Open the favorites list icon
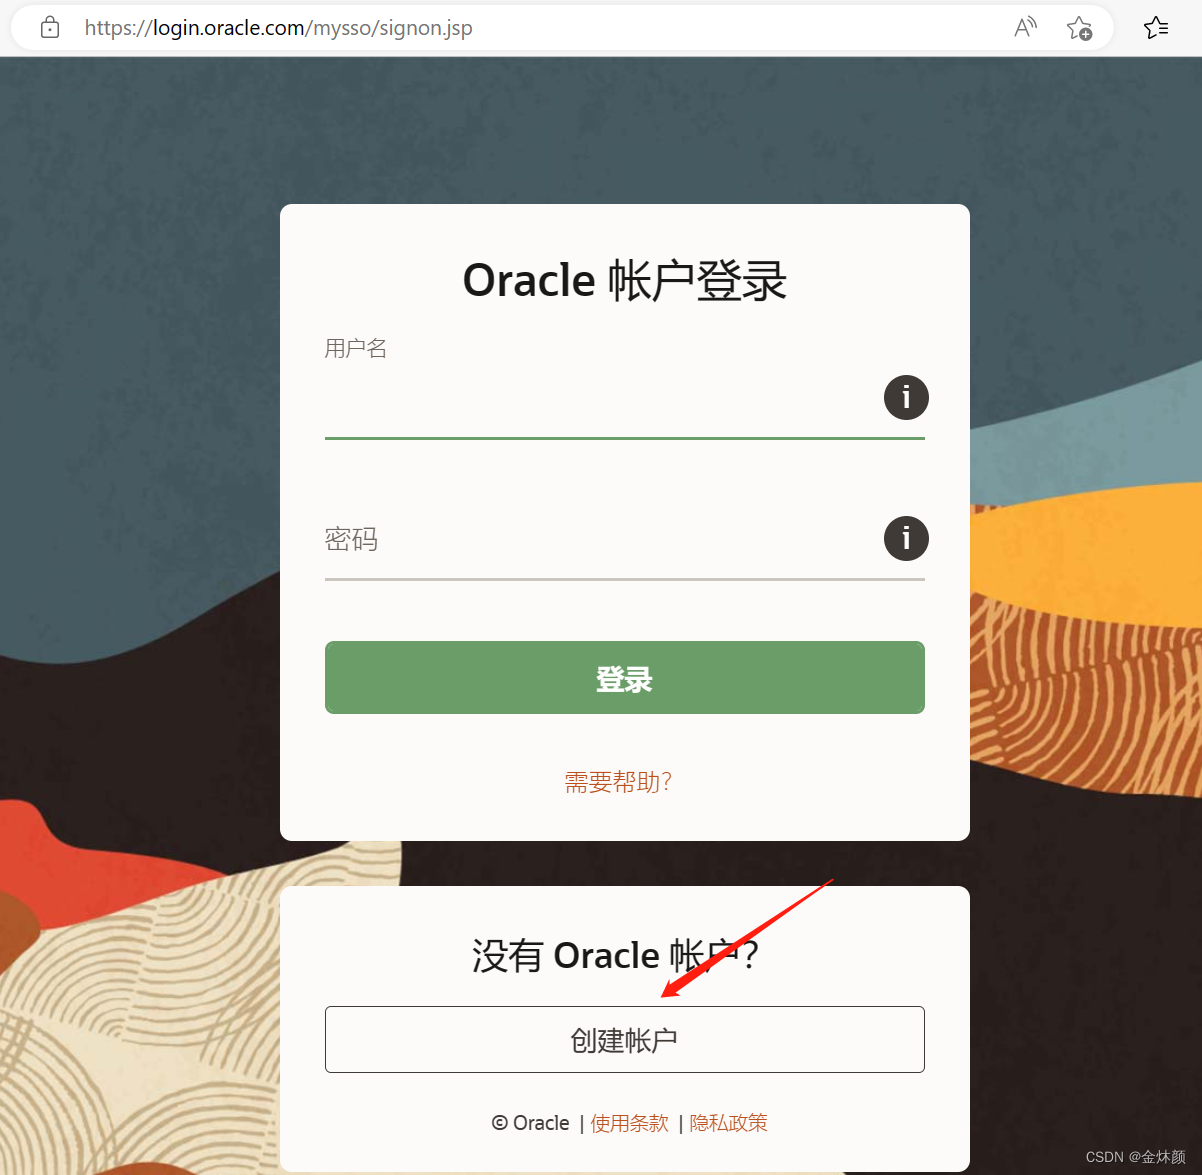Screen dimensions: 1202x1175 pos(1156,28)
